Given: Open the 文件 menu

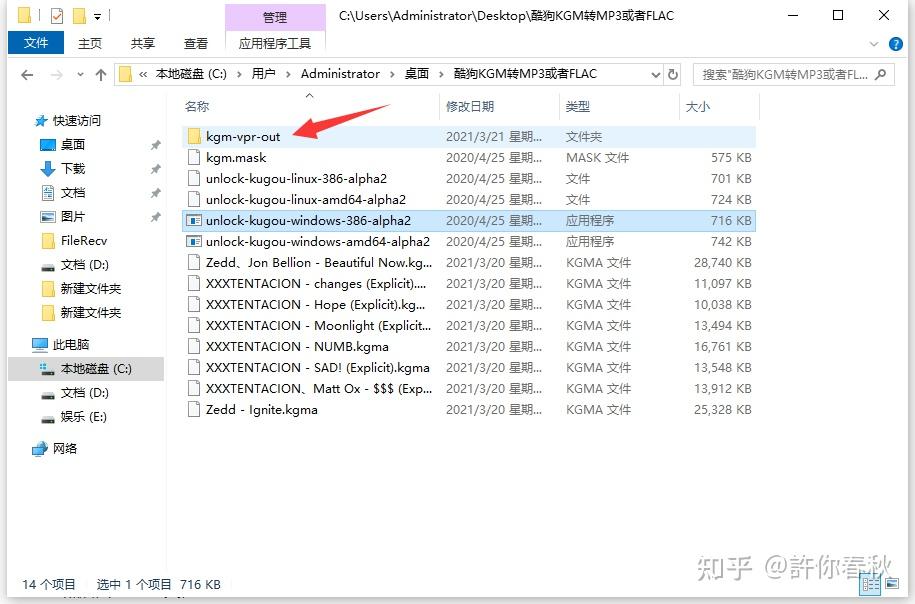Looking at the screenshot, I should 36,43.
